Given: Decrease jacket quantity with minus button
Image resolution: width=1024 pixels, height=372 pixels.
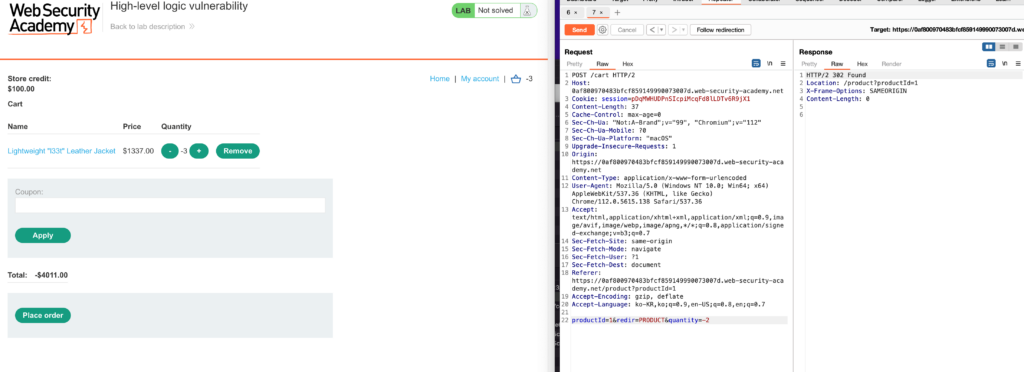Looking at the screenshot, I should (x=170, y=151).
